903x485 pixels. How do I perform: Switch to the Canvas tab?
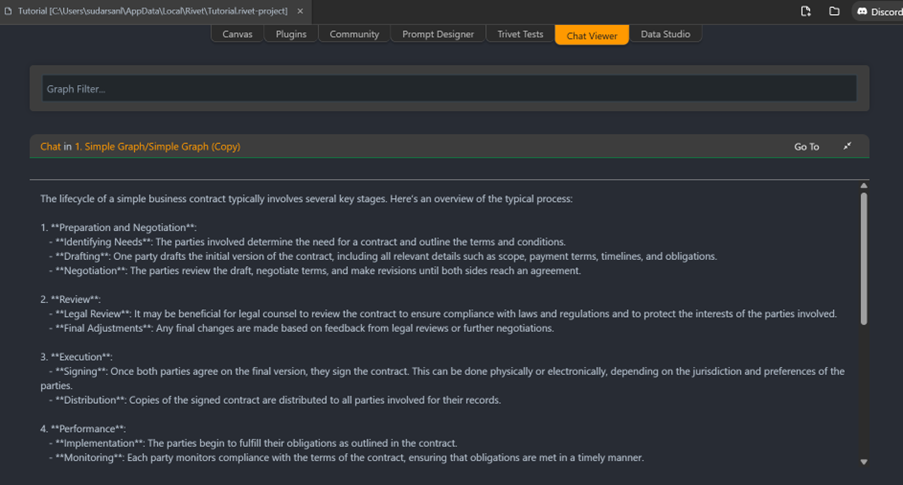coord(237,34)
